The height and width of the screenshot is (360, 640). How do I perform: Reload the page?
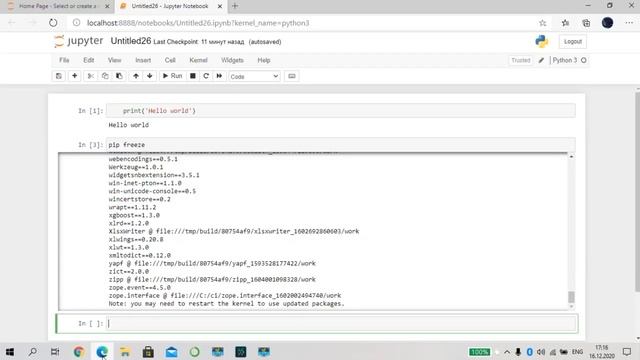coord(53,23)
